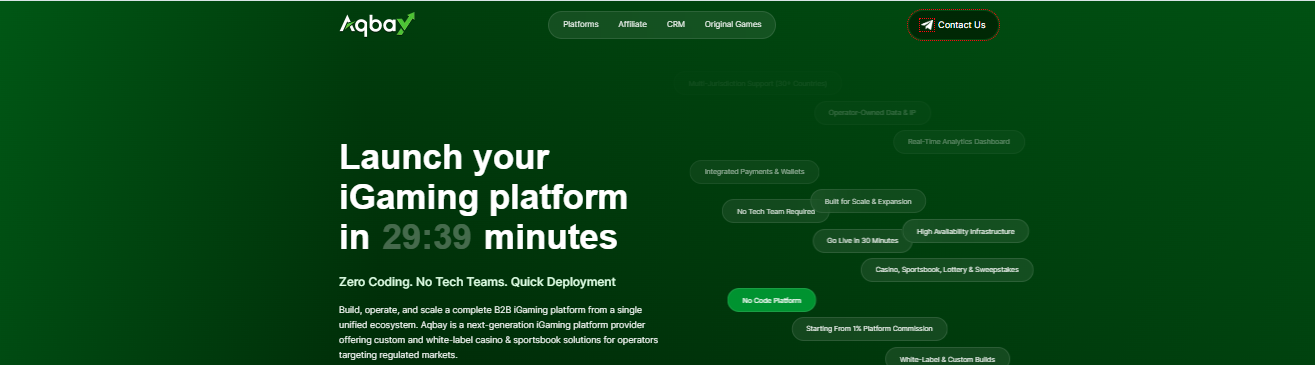
Task: Open the Affiliate menu item
Action: coord(632,24)
